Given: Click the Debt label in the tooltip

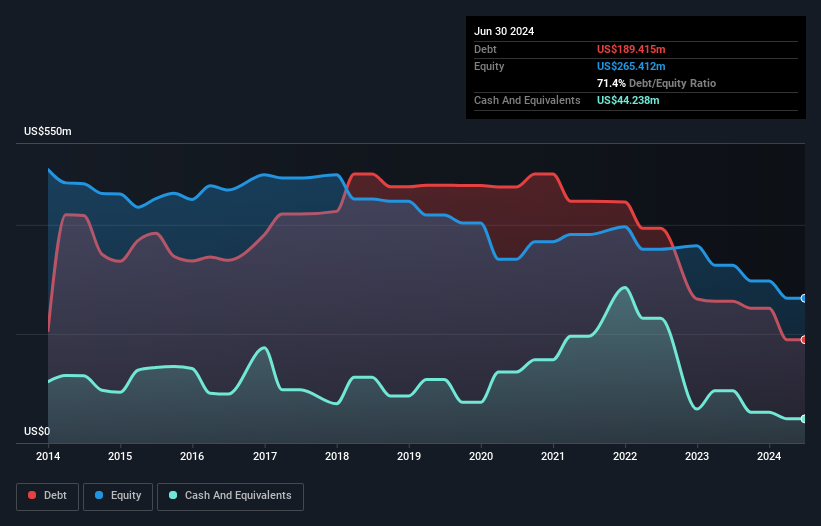Looking at the screenshot, I should pyautogui.click(x=485, y=49).
